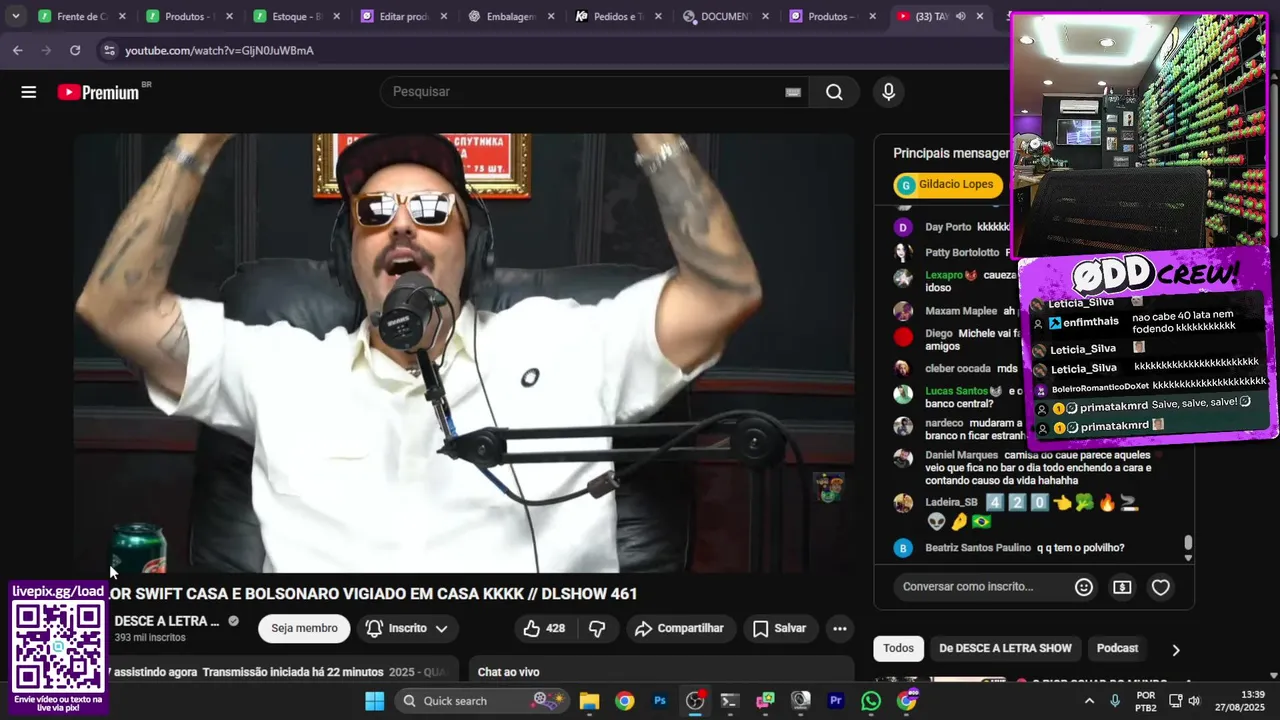Switch to the DOCUMENT tab
Screen dimensions: 1280x720
[726, 16]
